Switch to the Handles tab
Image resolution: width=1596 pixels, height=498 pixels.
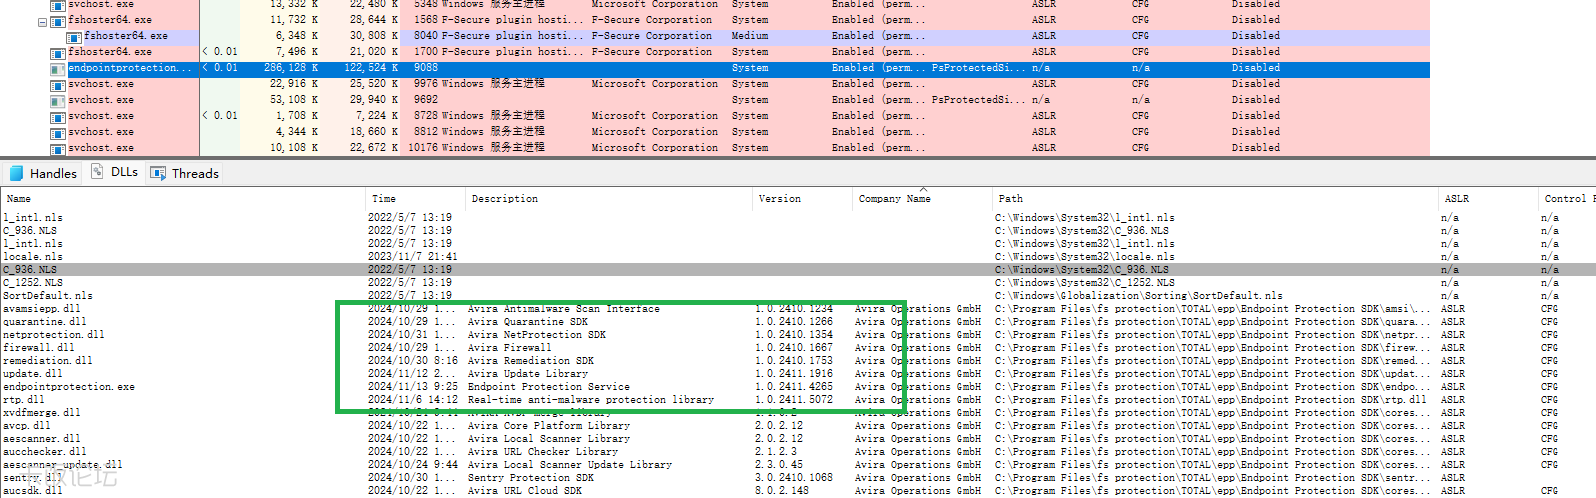pyautogui.click(x=42, y=173)
